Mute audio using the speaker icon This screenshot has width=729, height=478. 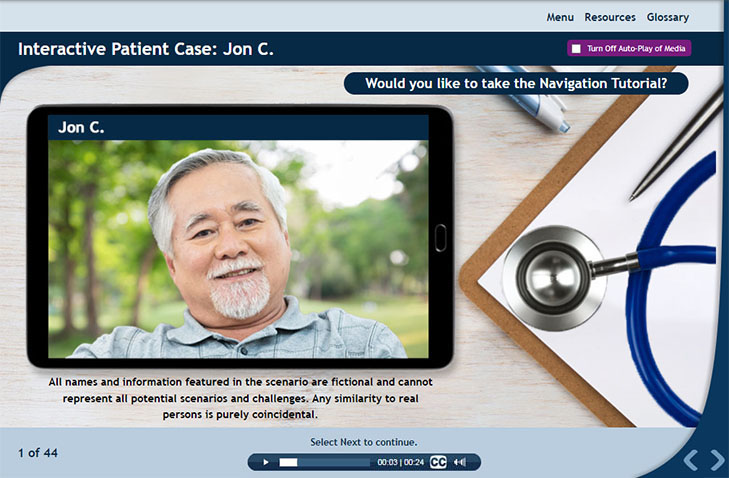point(459,462)
